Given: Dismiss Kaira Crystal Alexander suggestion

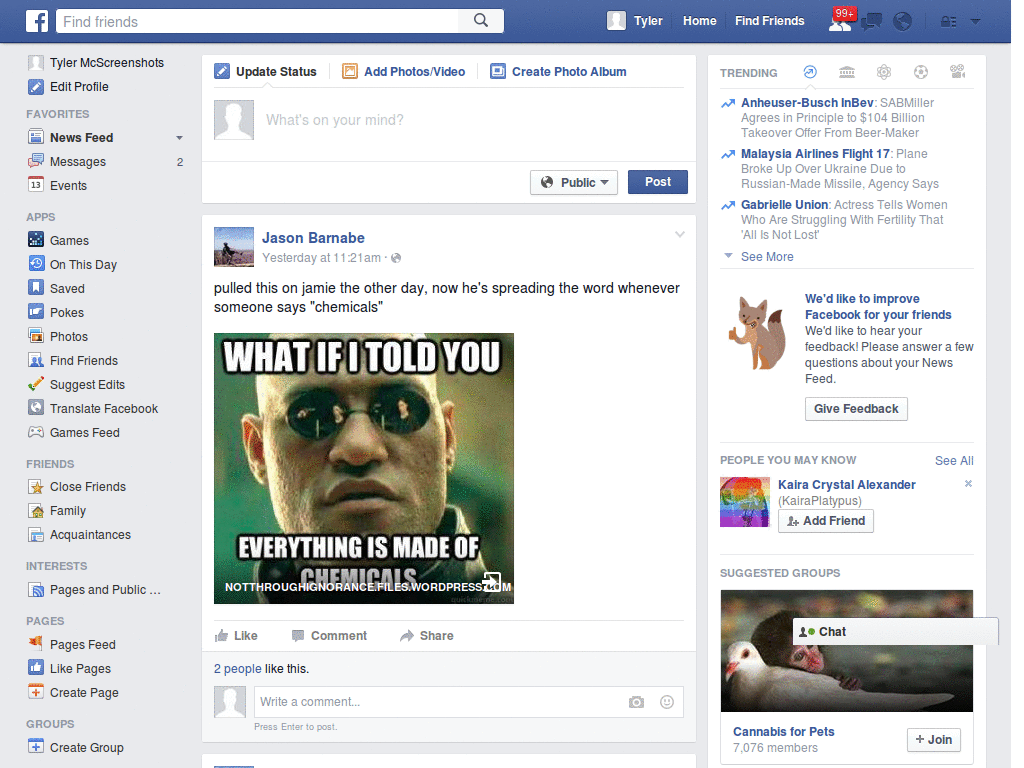Looking at the screenshot, I should coord(968,484).
